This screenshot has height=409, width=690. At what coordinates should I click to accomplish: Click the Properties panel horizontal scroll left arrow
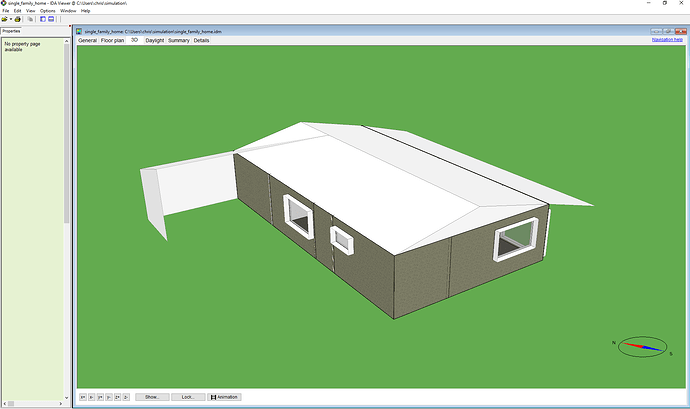point(4,403)
